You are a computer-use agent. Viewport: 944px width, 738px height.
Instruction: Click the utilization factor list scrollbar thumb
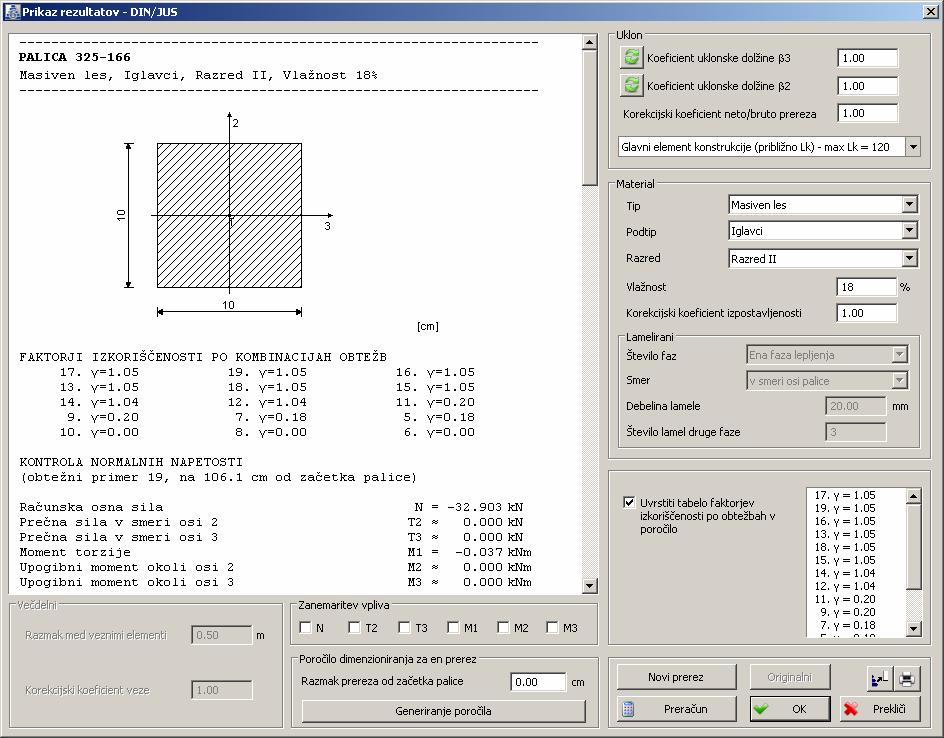click(913, 547)
